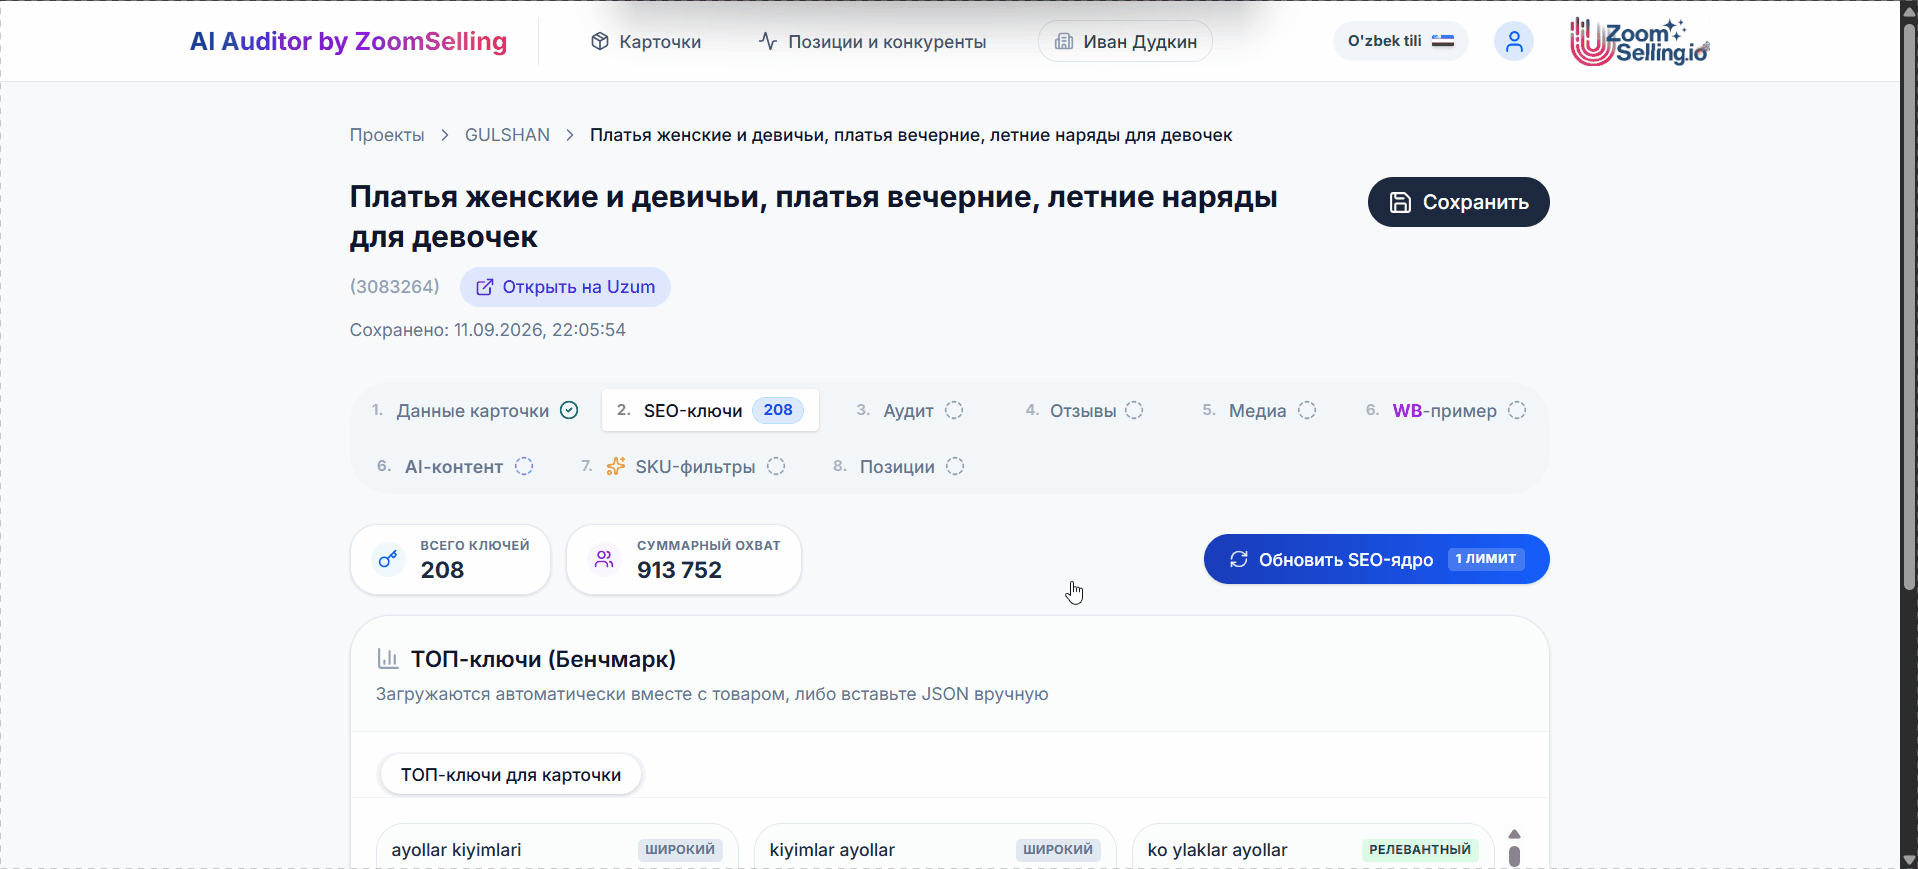Open the Карточки navigation item

tap(646, 41)
